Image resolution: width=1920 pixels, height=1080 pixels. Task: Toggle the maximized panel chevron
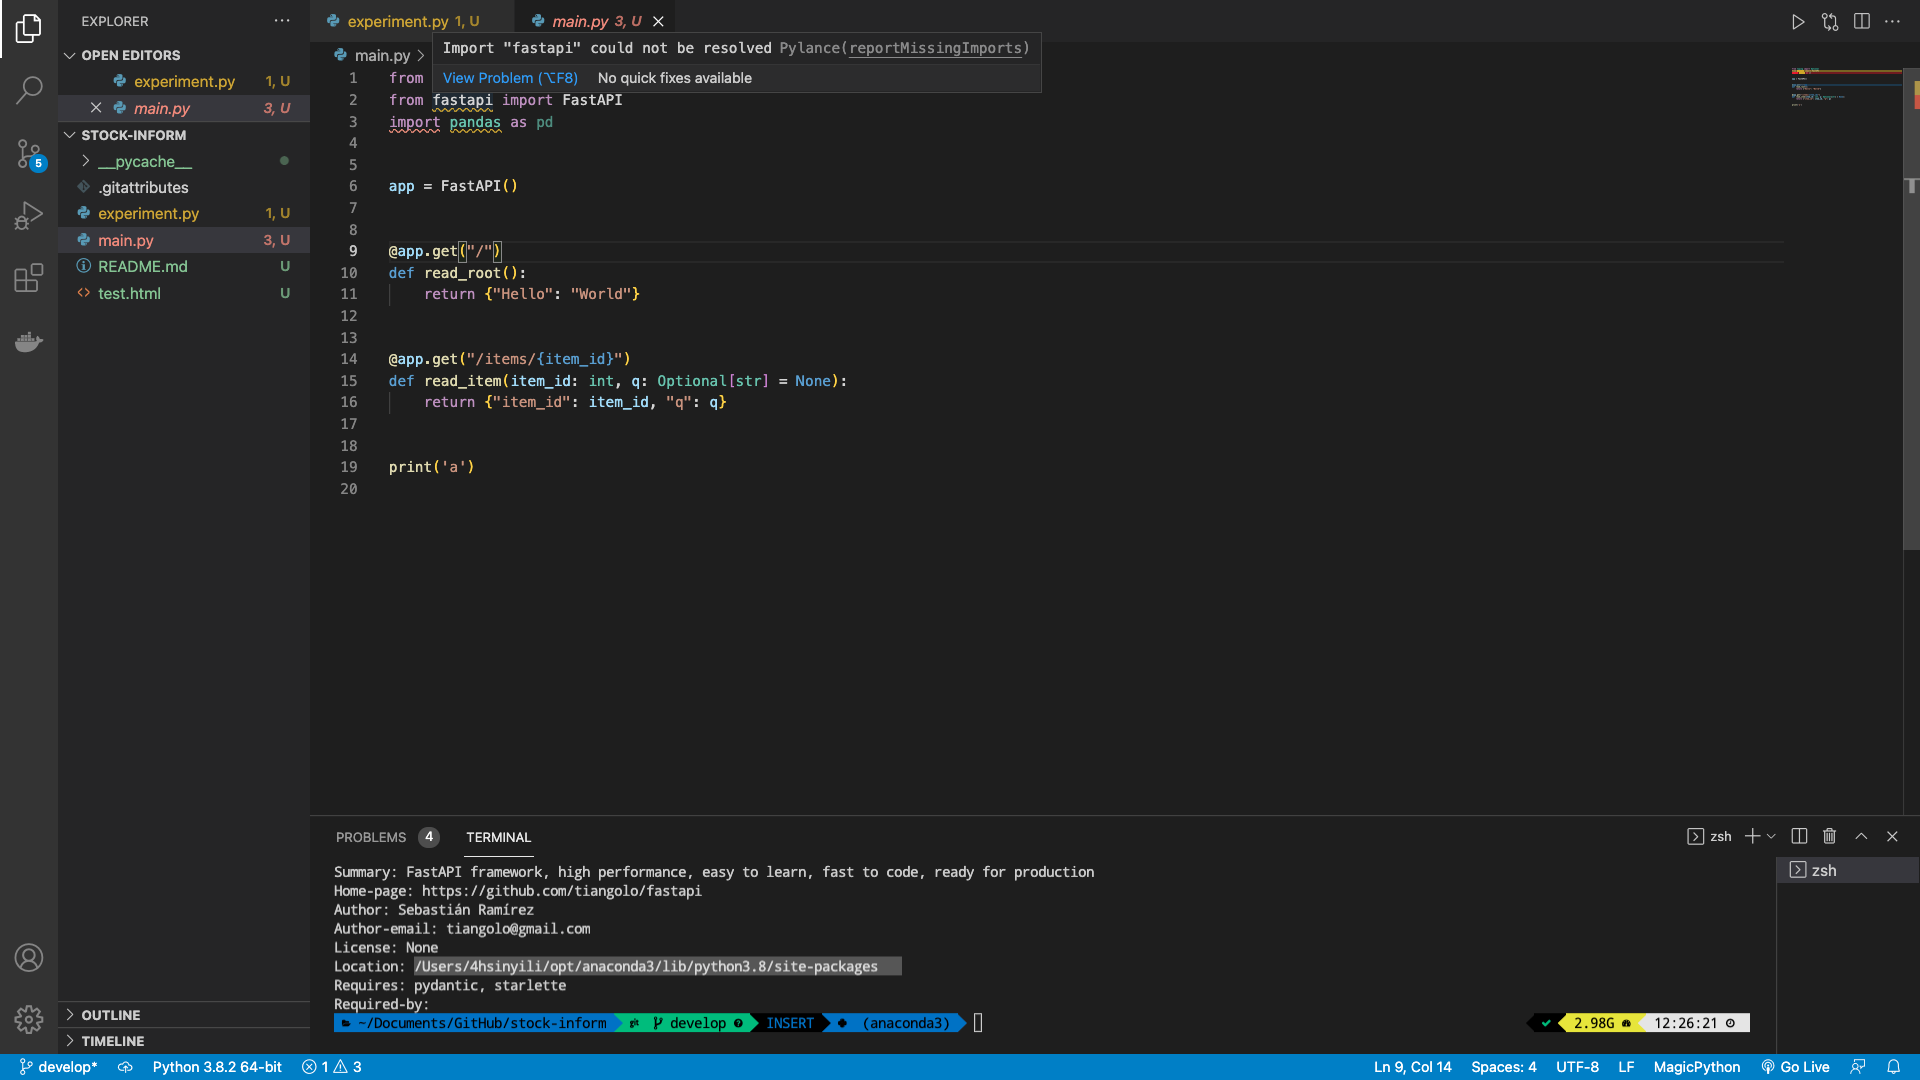[1861, 836]
